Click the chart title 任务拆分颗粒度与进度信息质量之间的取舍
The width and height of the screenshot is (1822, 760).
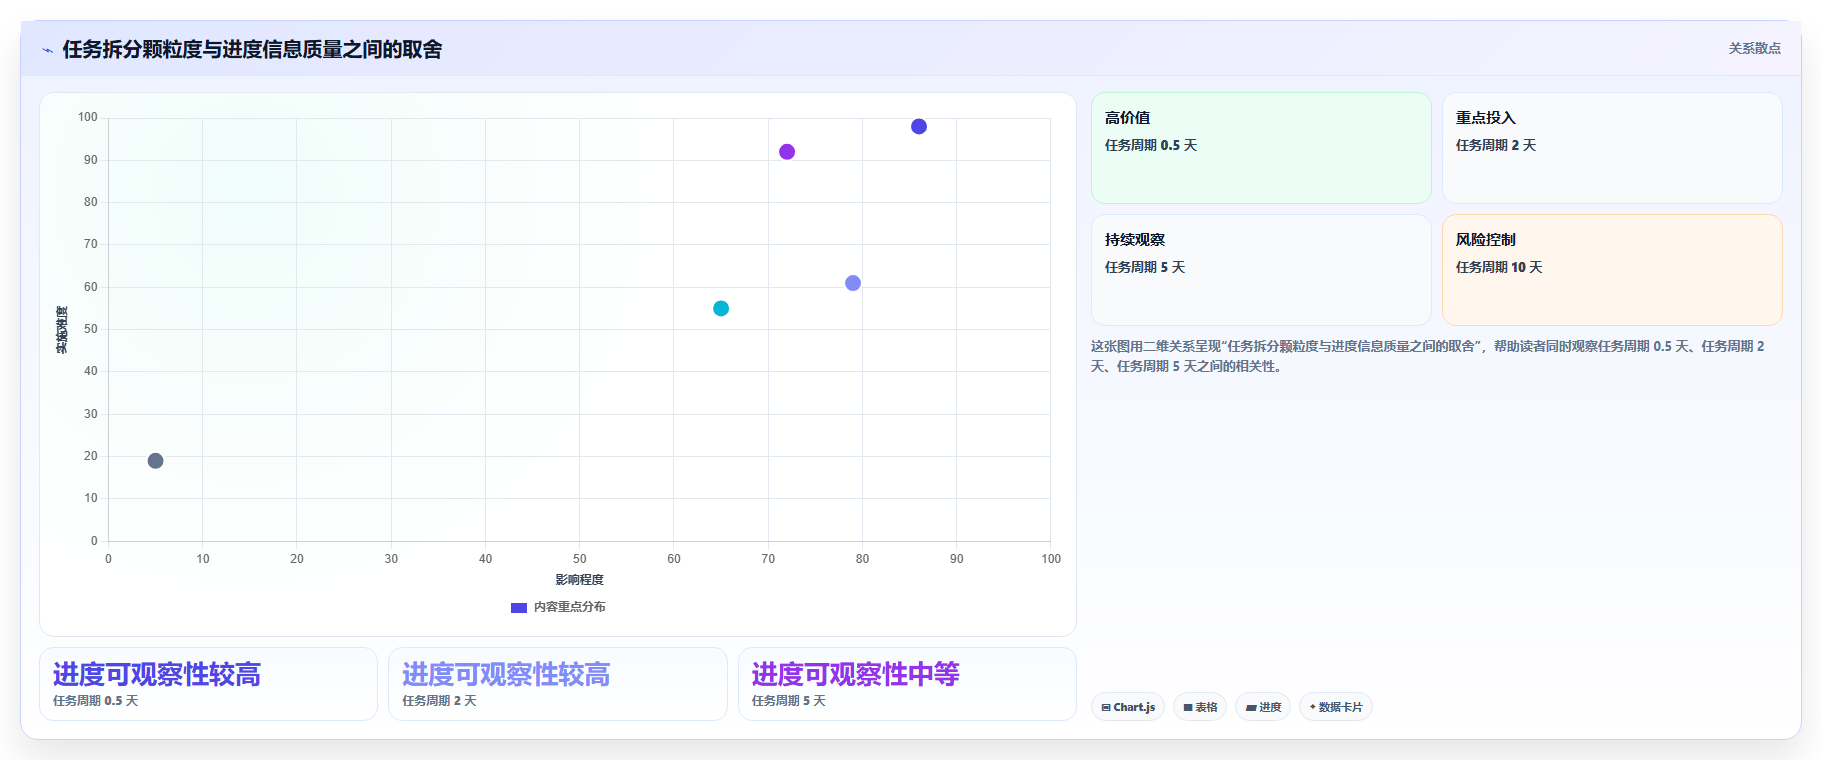(x=252, y=49)
